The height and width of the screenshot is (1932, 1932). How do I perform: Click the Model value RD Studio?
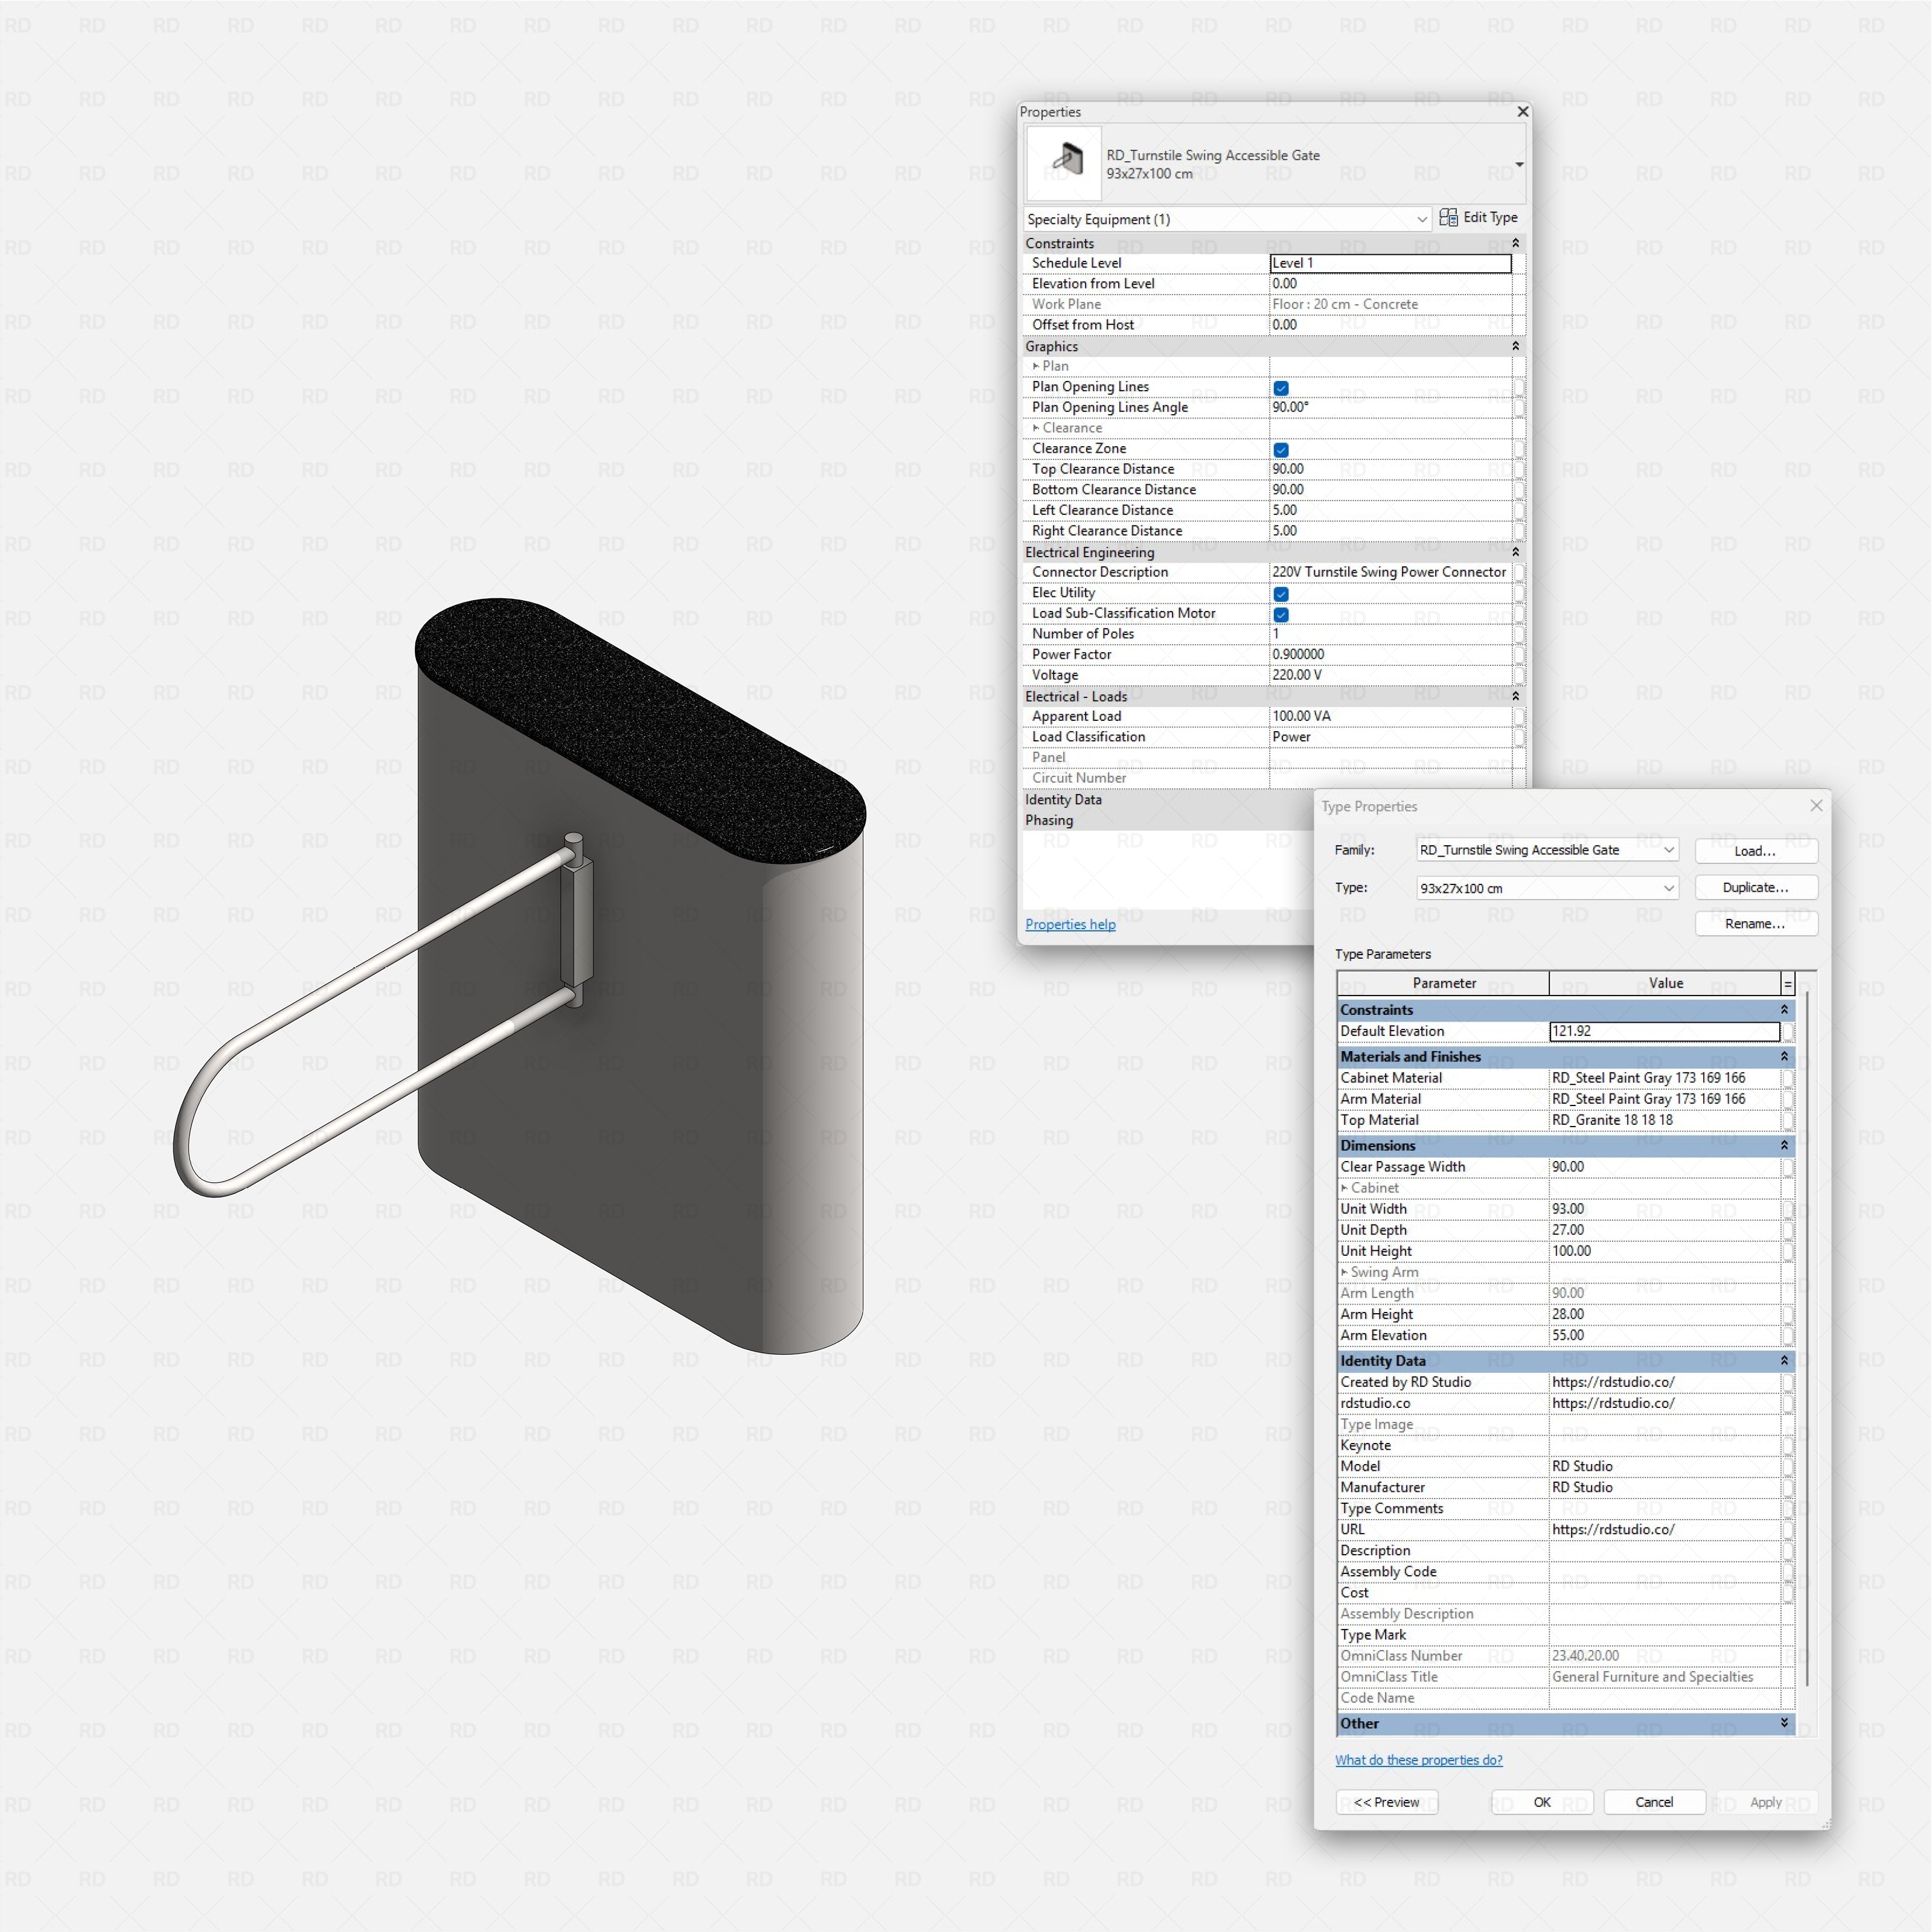click(x=1664, y=1466)
